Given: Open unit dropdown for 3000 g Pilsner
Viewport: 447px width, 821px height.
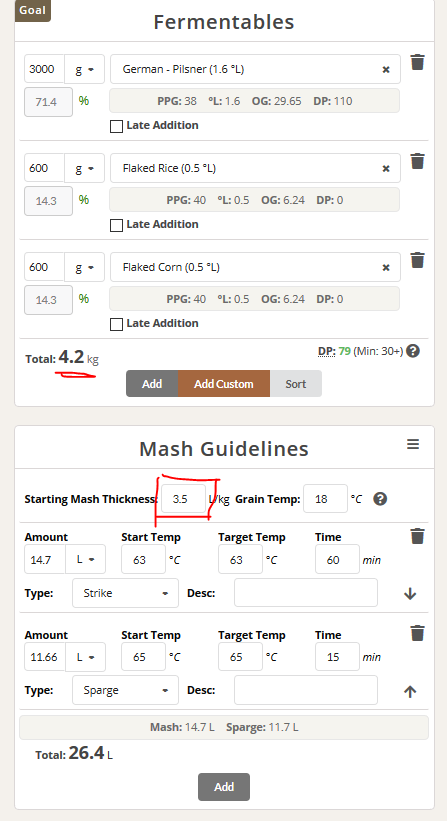Looking at the screenshot, I should pyautogui.click(x=84, y=69).
